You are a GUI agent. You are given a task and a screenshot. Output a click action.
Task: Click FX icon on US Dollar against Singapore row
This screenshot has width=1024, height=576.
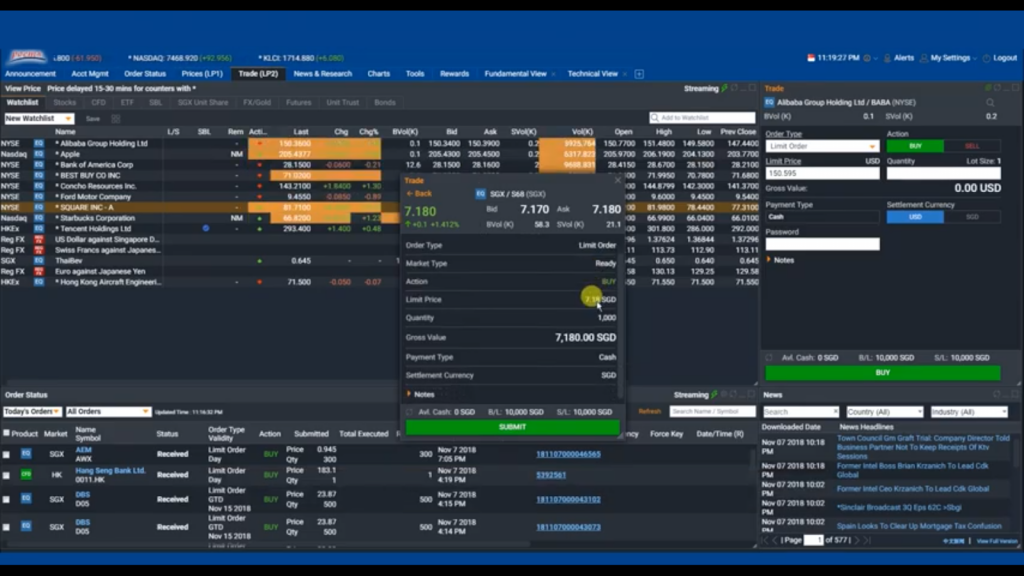[39, 239]
